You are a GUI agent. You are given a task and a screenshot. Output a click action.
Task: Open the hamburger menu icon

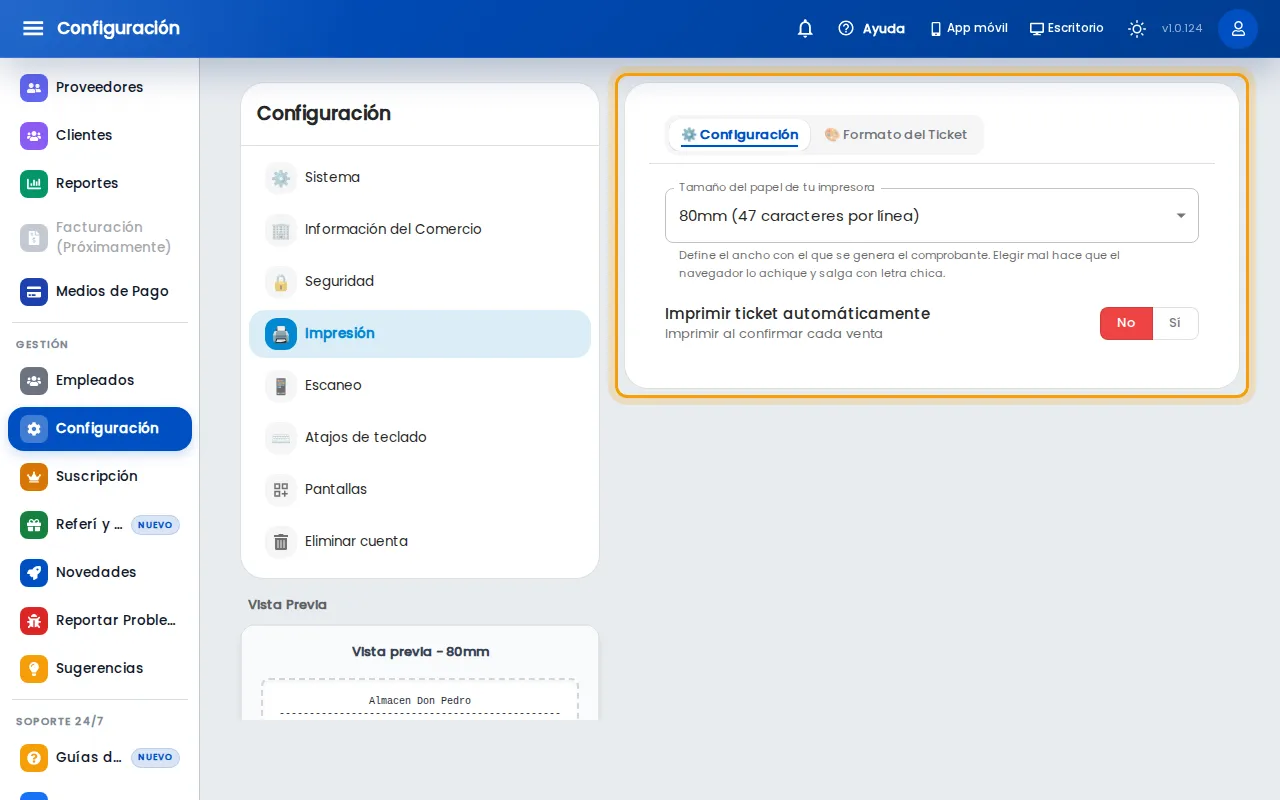33,28
